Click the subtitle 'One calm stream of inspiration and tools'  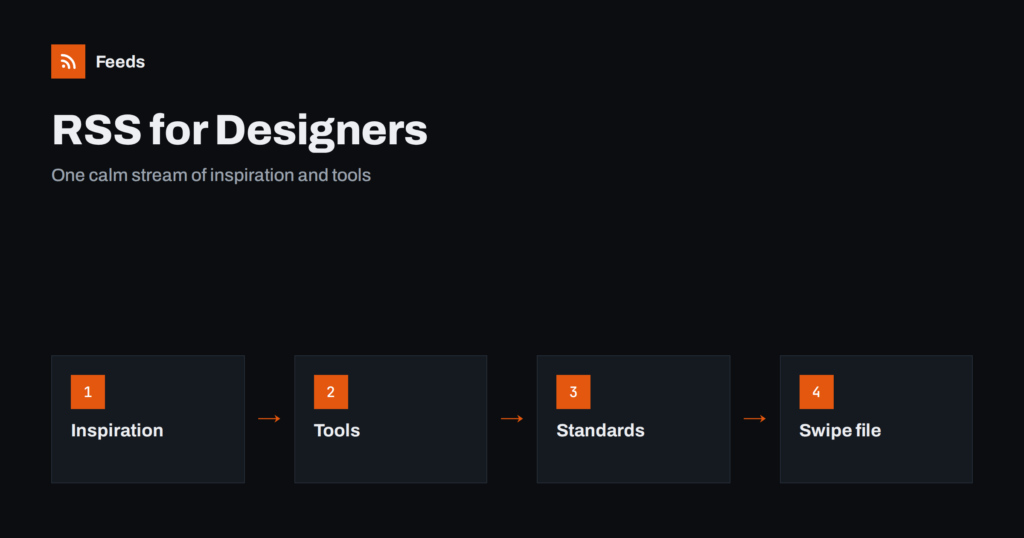tap(211, 175)
